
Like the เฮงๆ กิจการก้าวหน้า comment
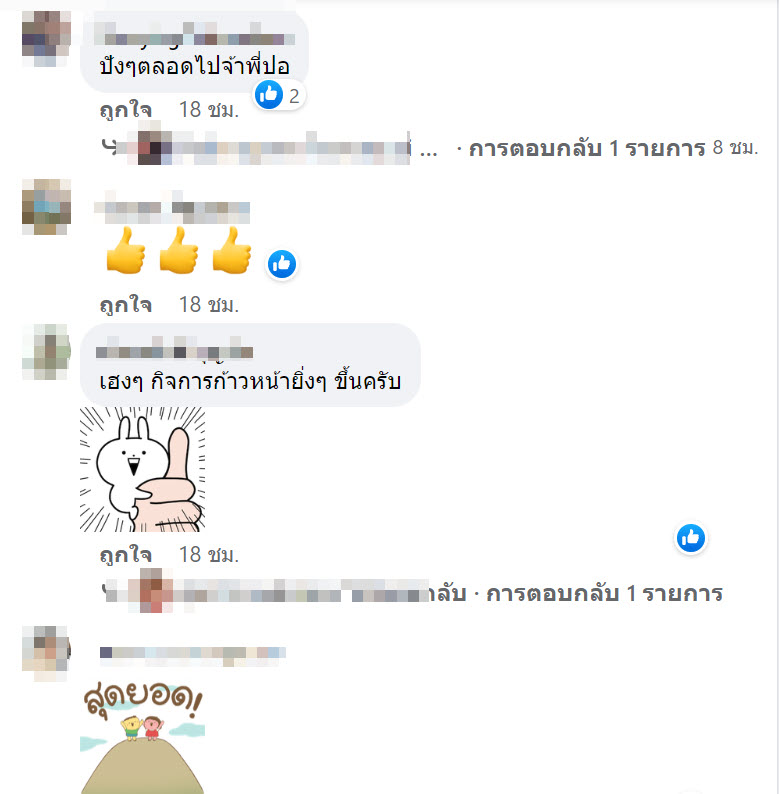pyautogui.click(x=125, y=555)
